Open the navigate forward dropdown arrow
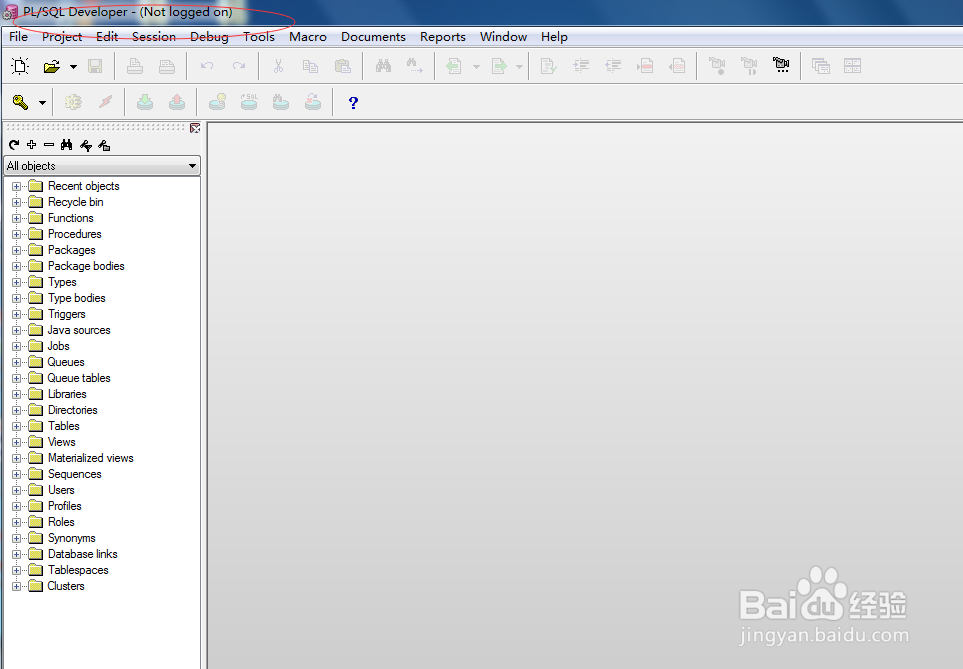Viewport: 963px width, 669px height. coord(519,66)
